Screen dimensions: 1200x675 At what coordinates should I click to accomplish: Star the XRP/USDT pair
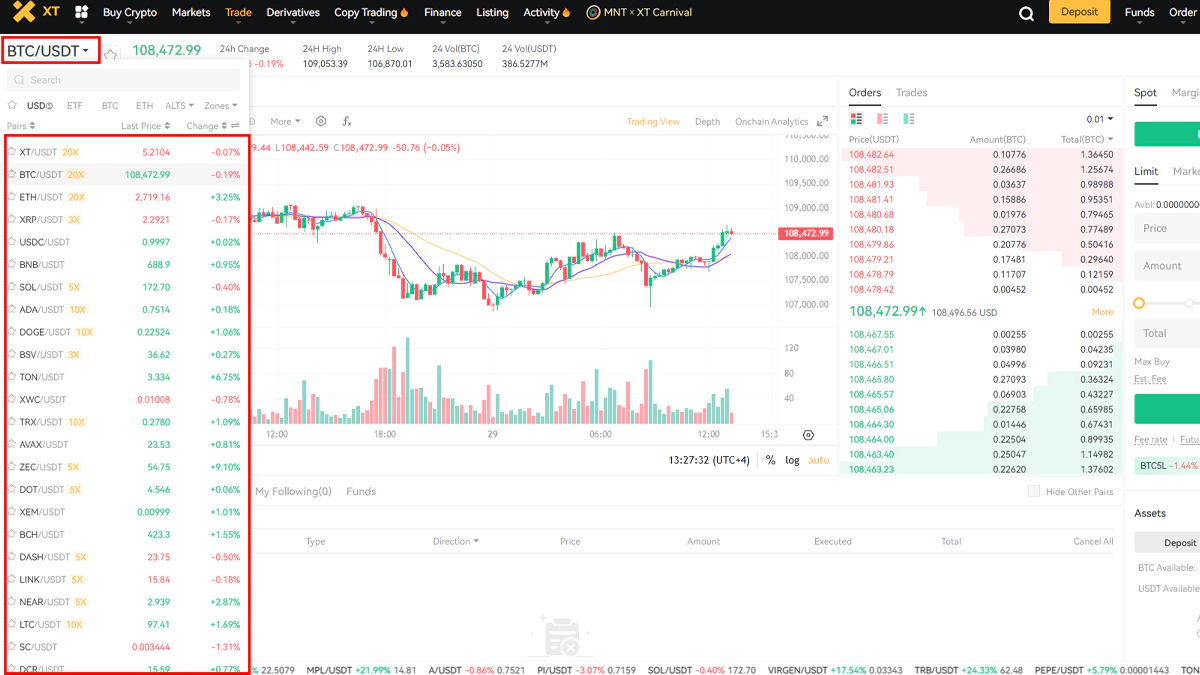click(x=12, y=219)
